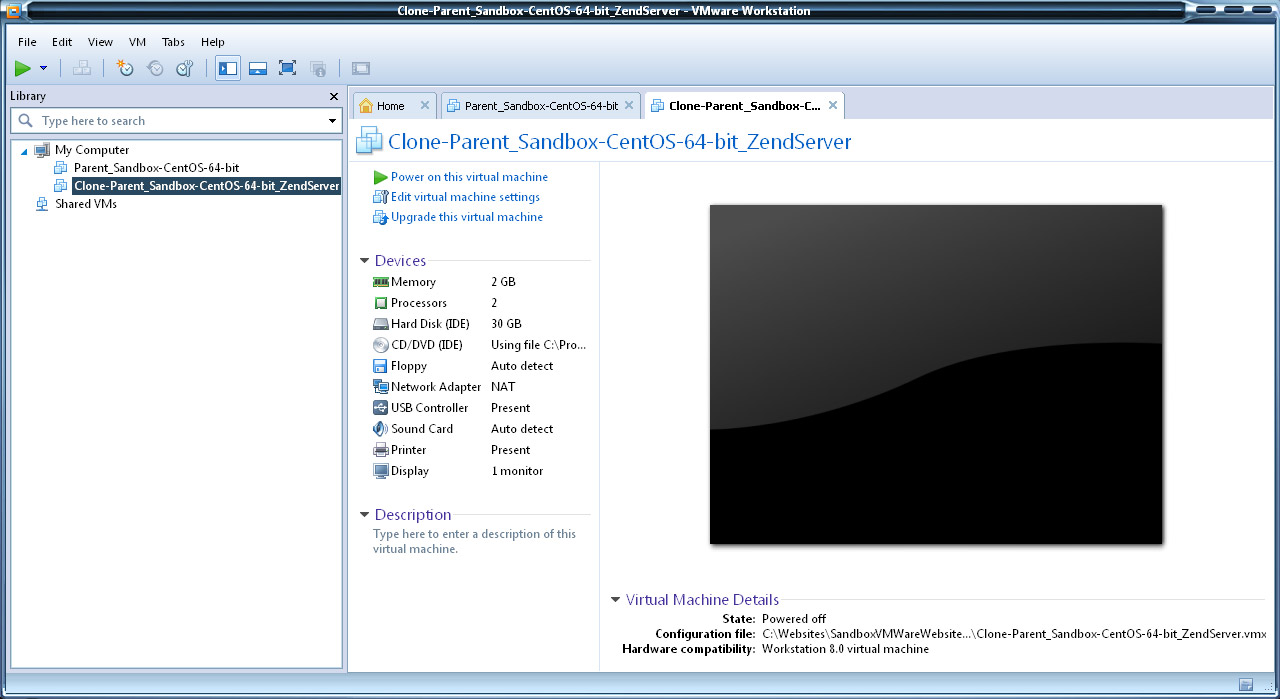
Task: Collapse the Devices section
Action: pos(365,261)
